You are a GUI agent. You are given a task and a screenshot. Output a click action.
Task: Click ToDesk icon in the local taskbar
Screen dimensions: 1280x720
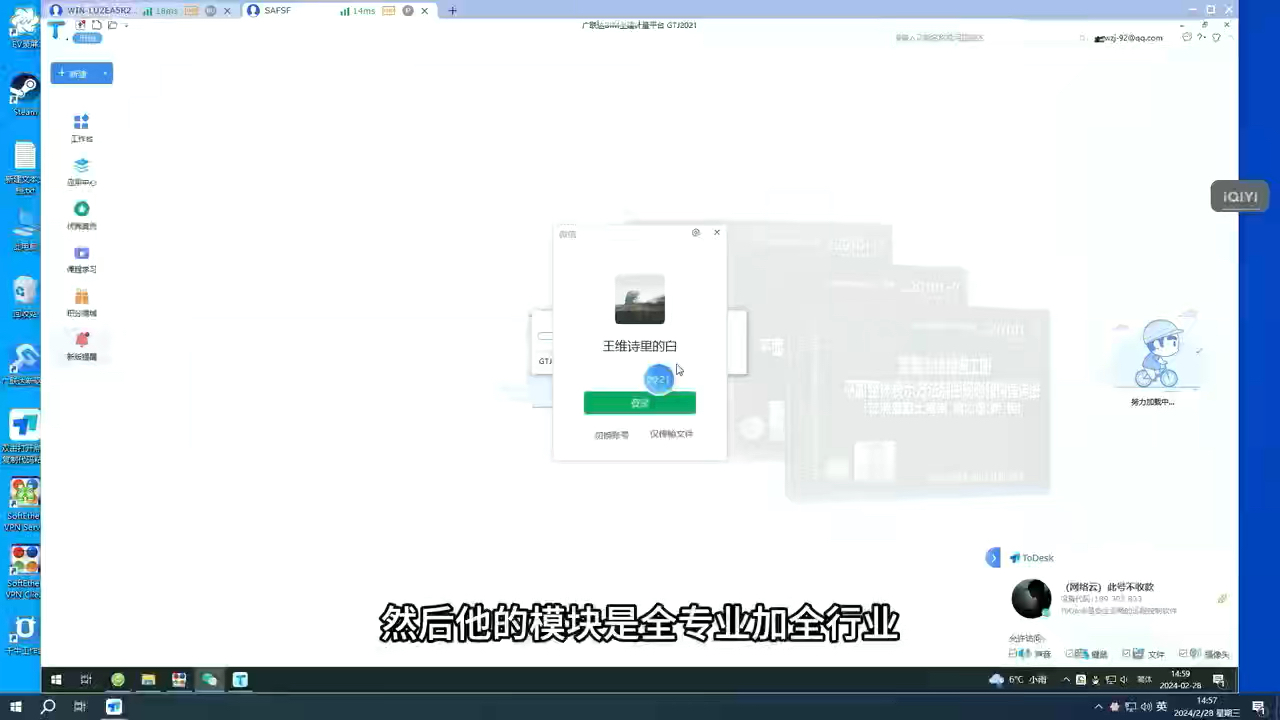[114, 707]
